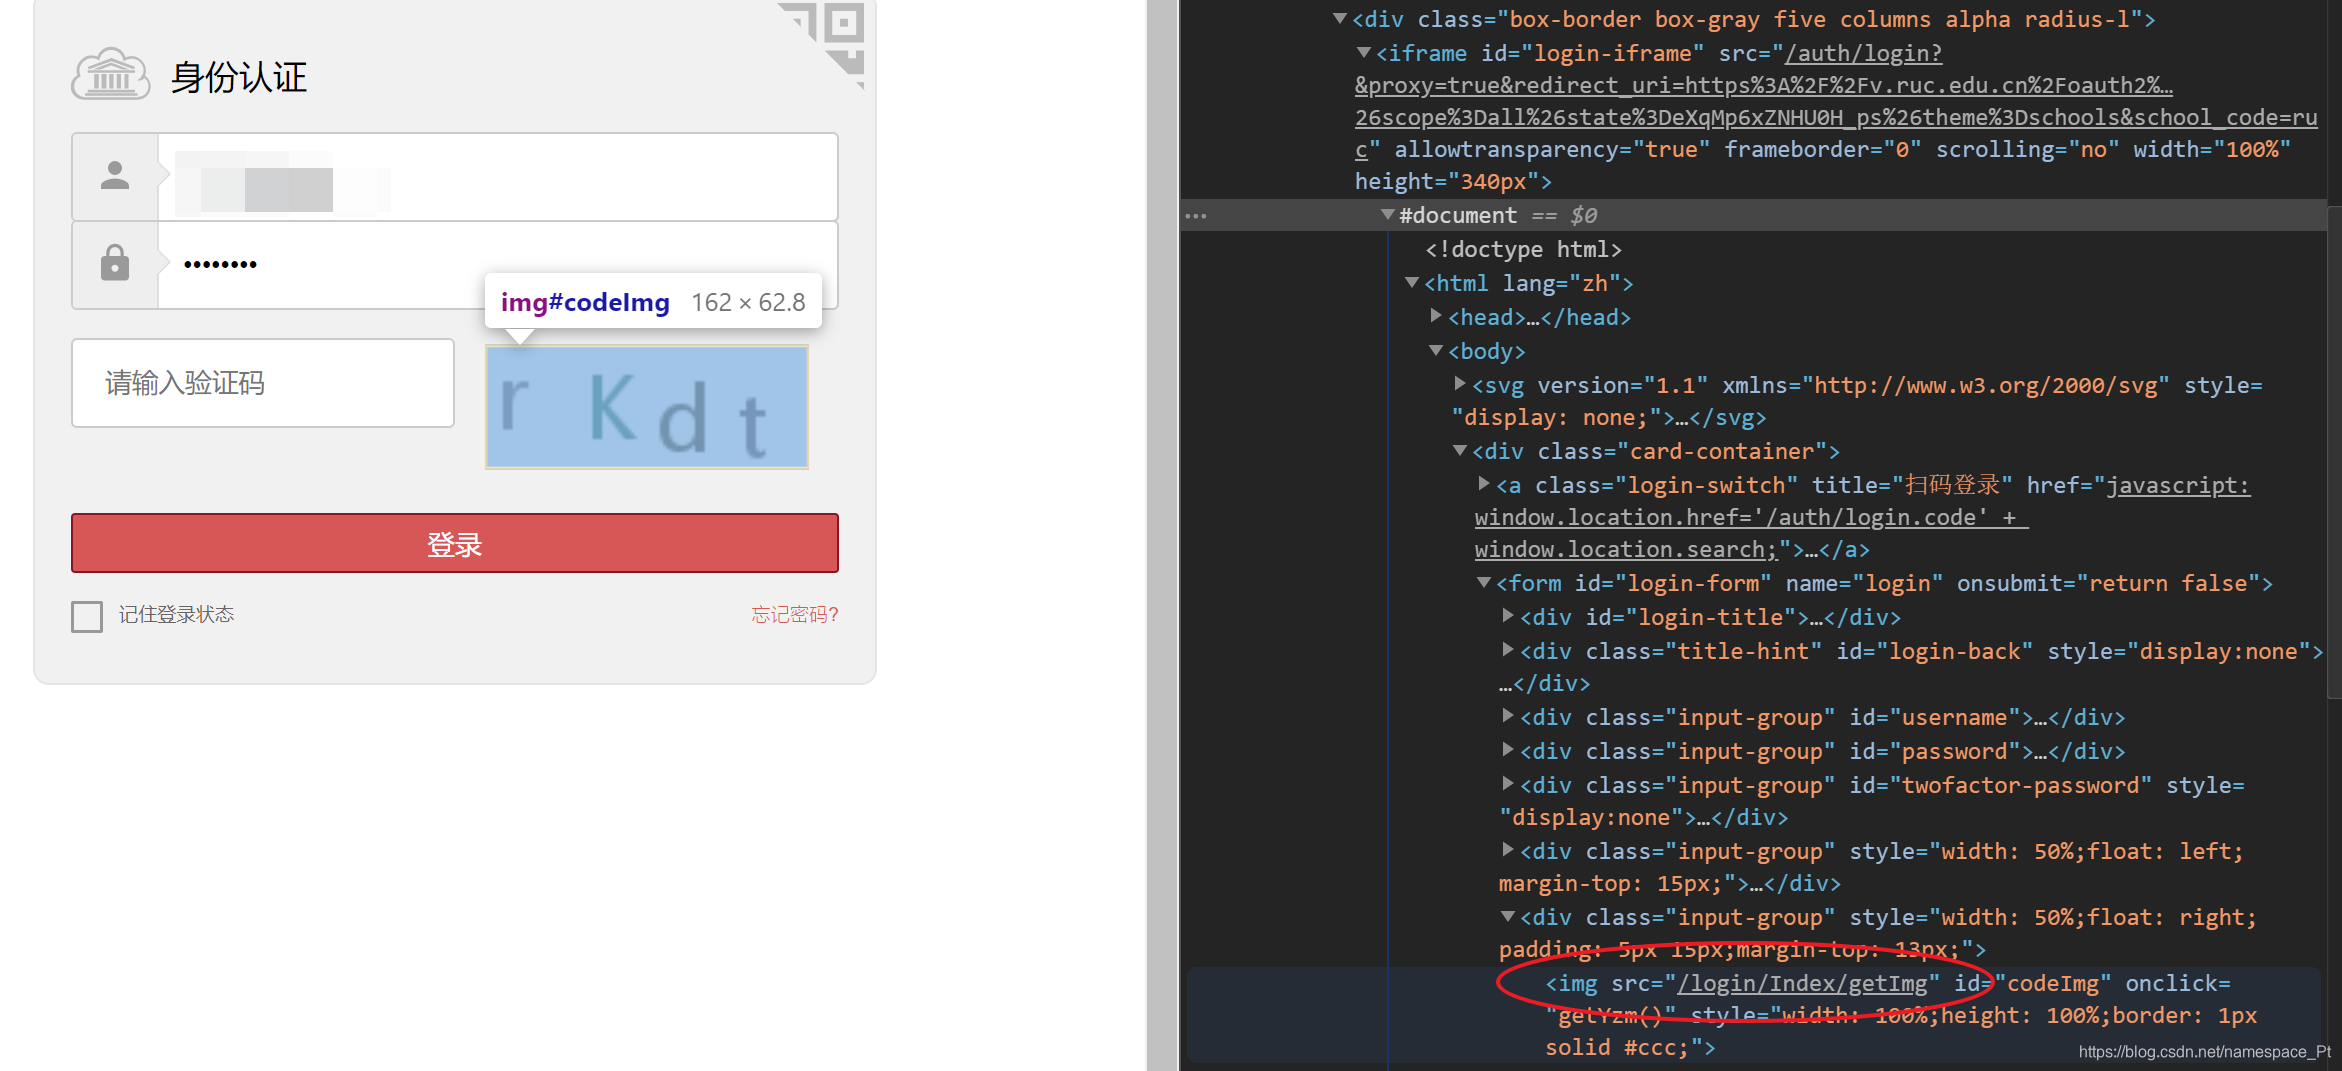
Task: Click the three-dot menu beside #document line
Action: 1196,215
